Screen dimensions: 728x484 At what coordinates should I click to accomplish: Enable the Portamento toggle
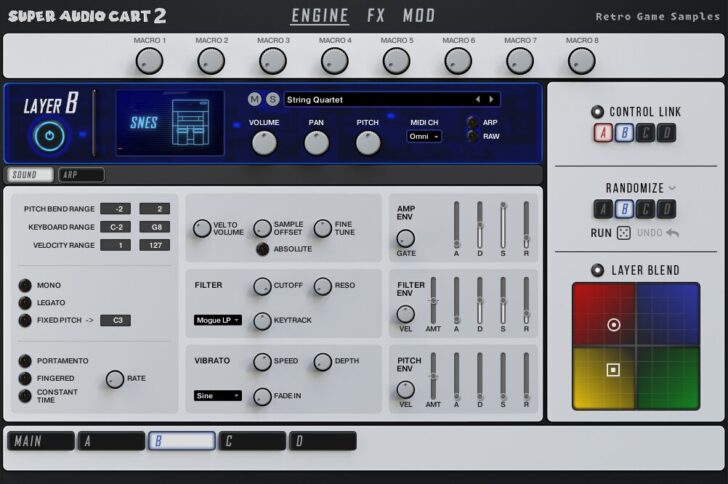coord(25,361)
